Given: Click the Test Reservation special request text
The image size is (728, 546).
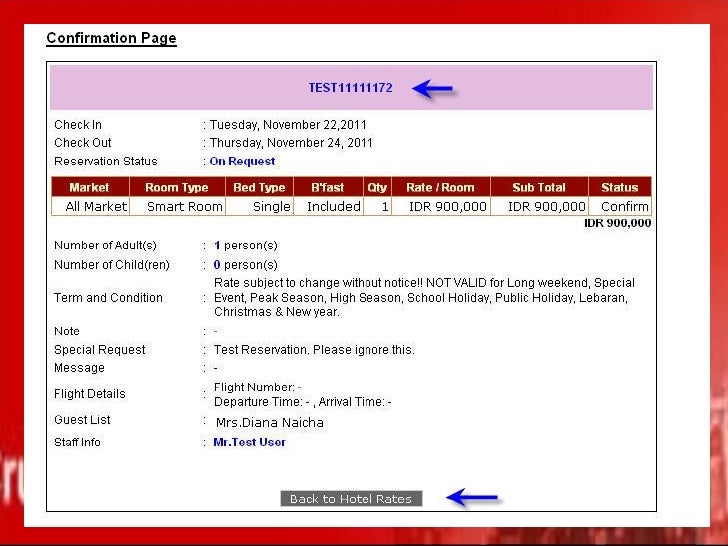Looking at the screenshot, I should (314, 350).
